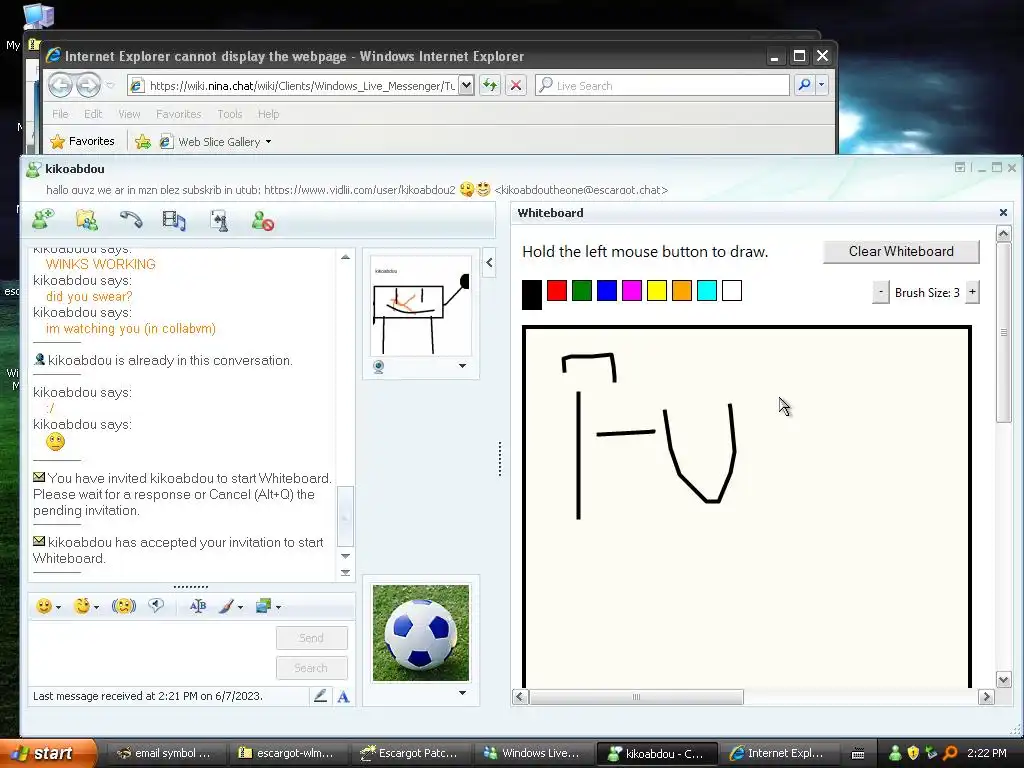Click the Search button below Send
Viewport: 1024px width, 768px height.
(312, 668)
